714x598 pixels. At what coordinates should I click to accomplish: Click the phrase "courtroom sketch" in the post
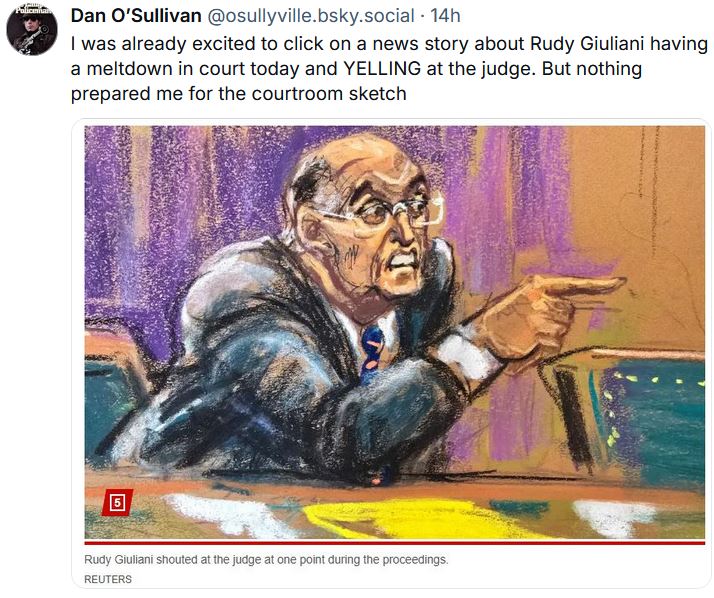coord(329,93)
